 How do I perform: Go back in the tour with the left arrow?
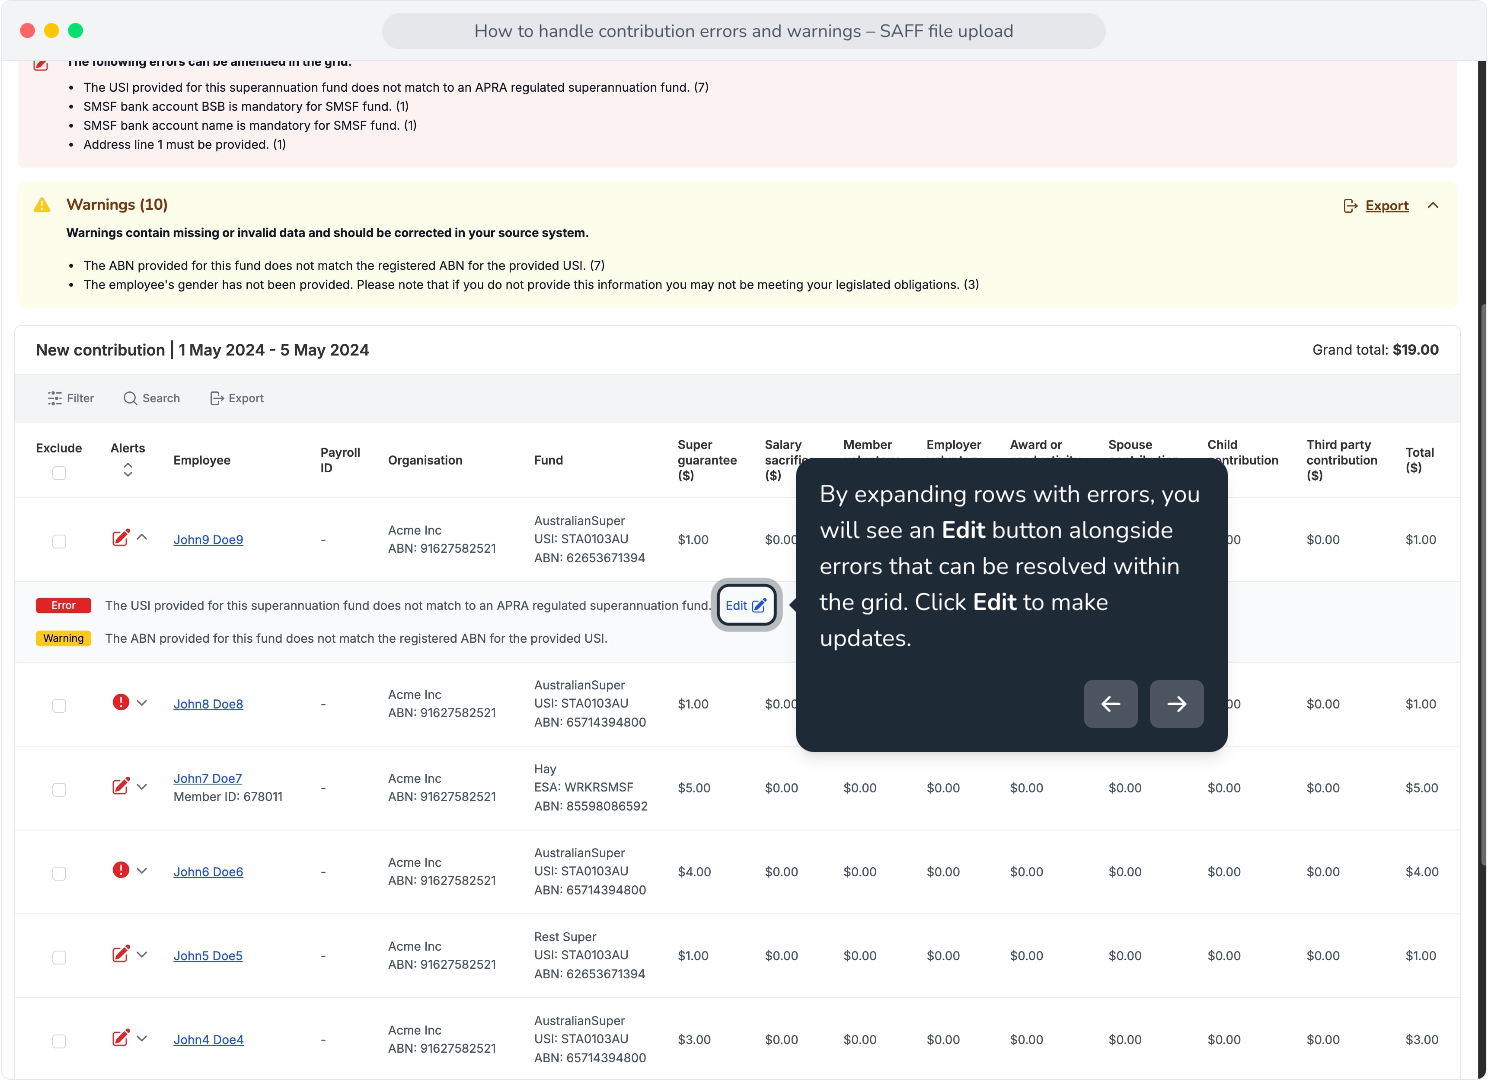[1111, 704]
